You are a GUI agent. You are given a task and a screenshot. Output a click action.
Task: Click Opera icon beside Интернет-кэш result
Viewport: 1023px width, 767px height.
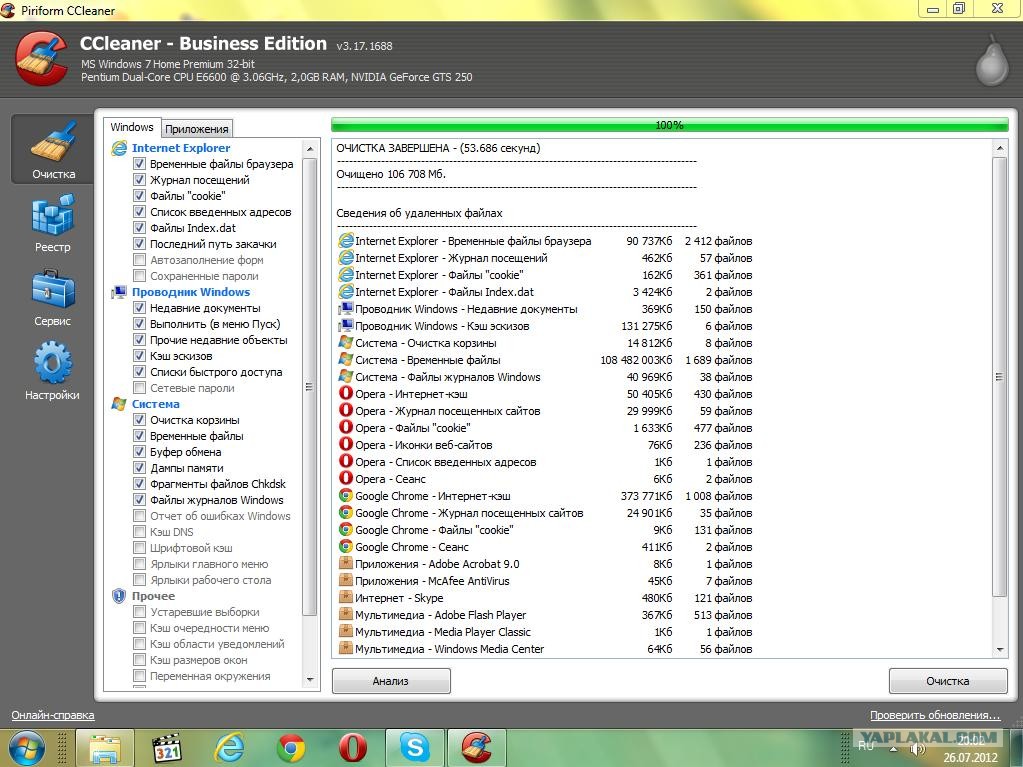click(x=346, y=393)
